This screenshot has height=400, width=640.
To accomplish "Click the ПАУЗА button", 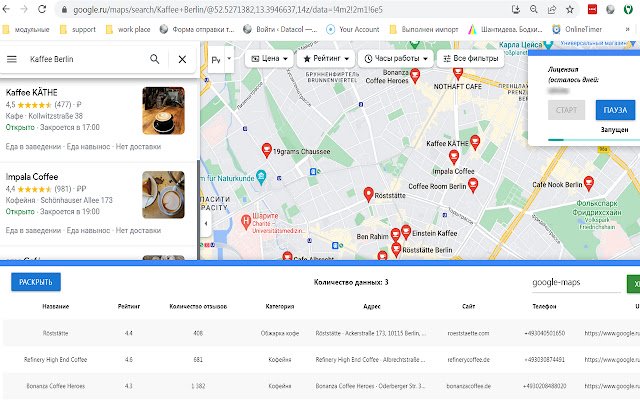I will coord(615,110).
